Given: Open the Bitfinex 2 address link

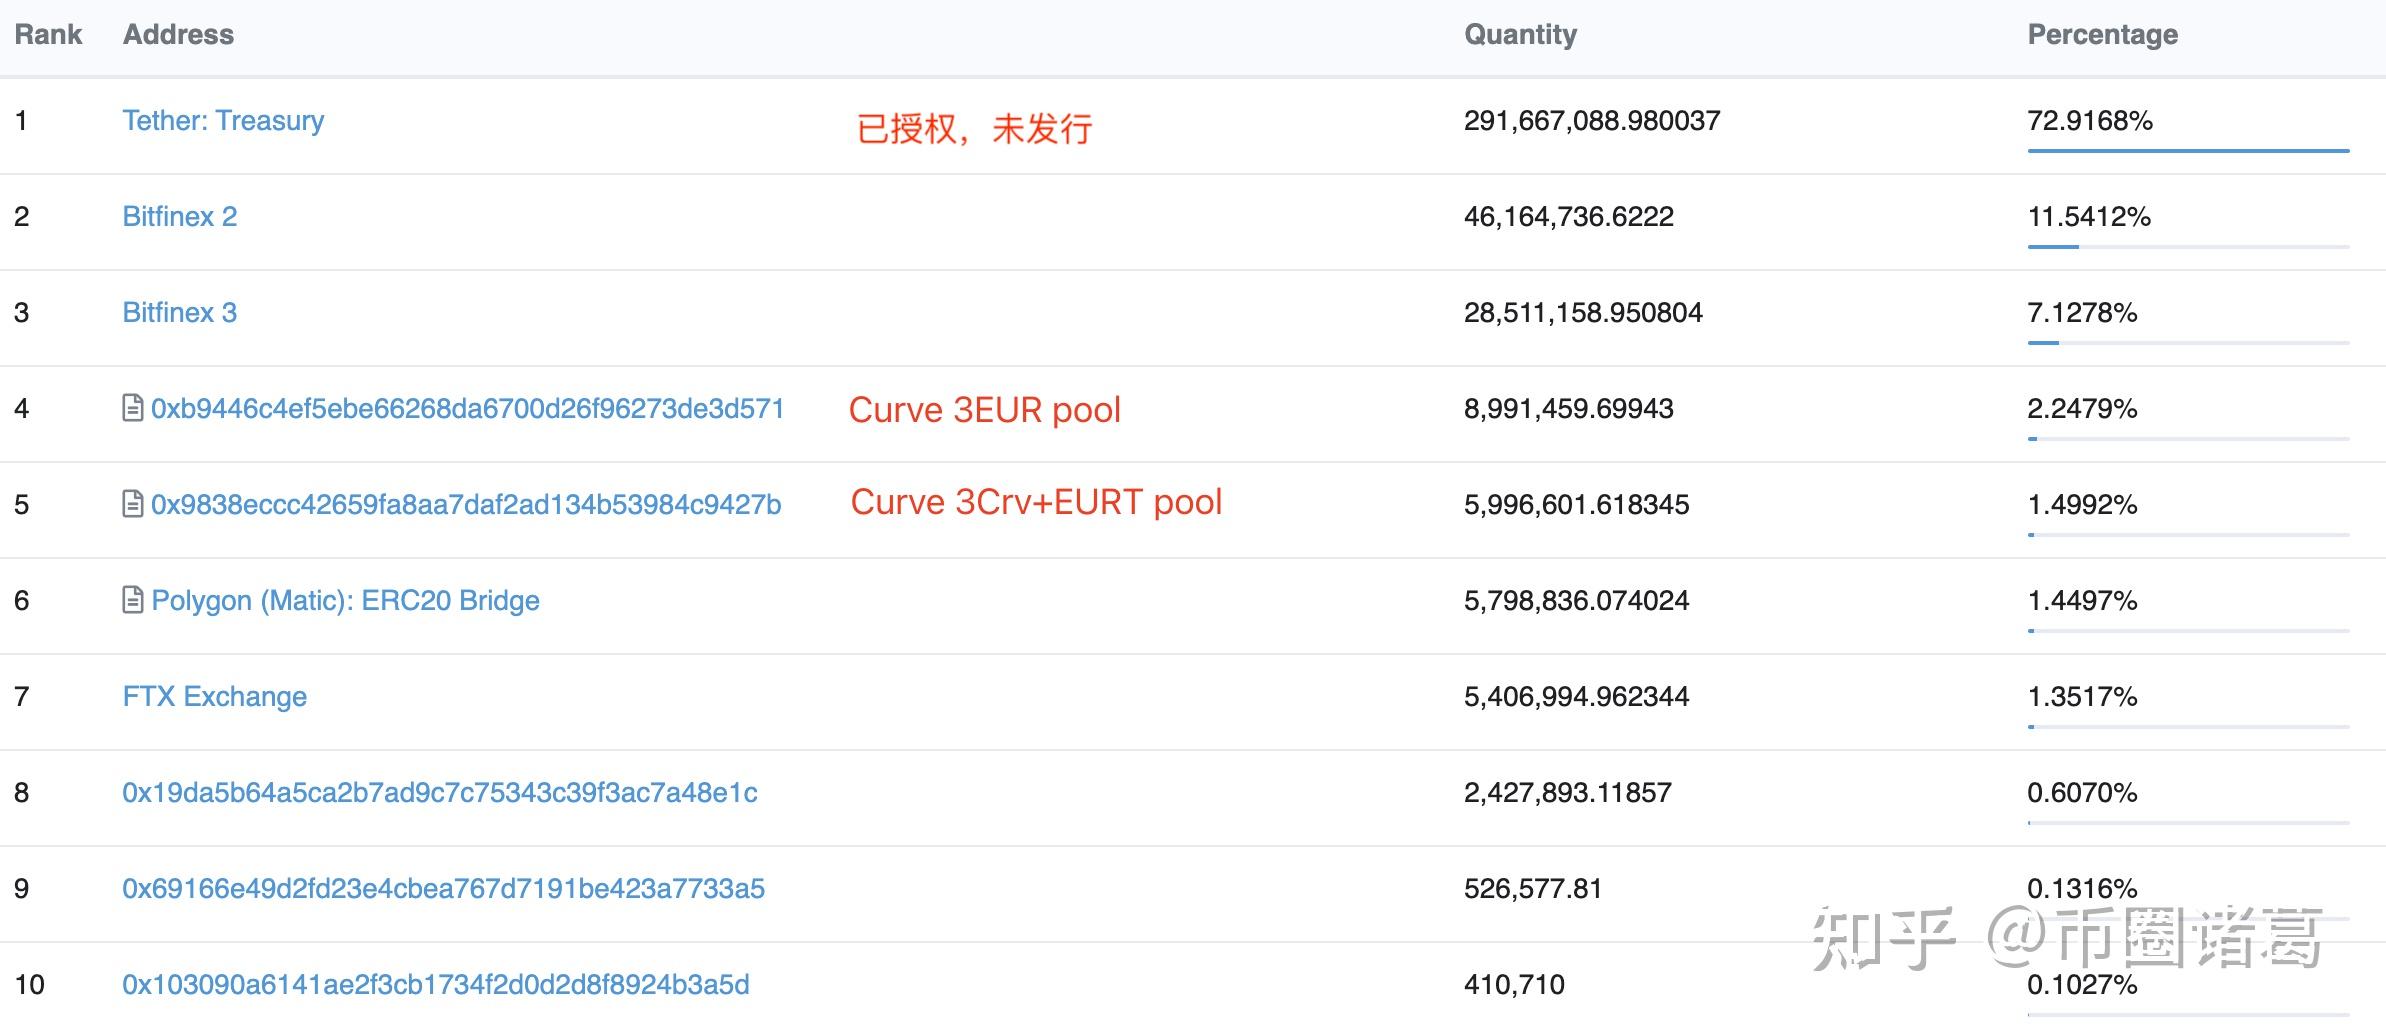Looking at the screenshot, I should pyautogui.click(x=180, y=217).
